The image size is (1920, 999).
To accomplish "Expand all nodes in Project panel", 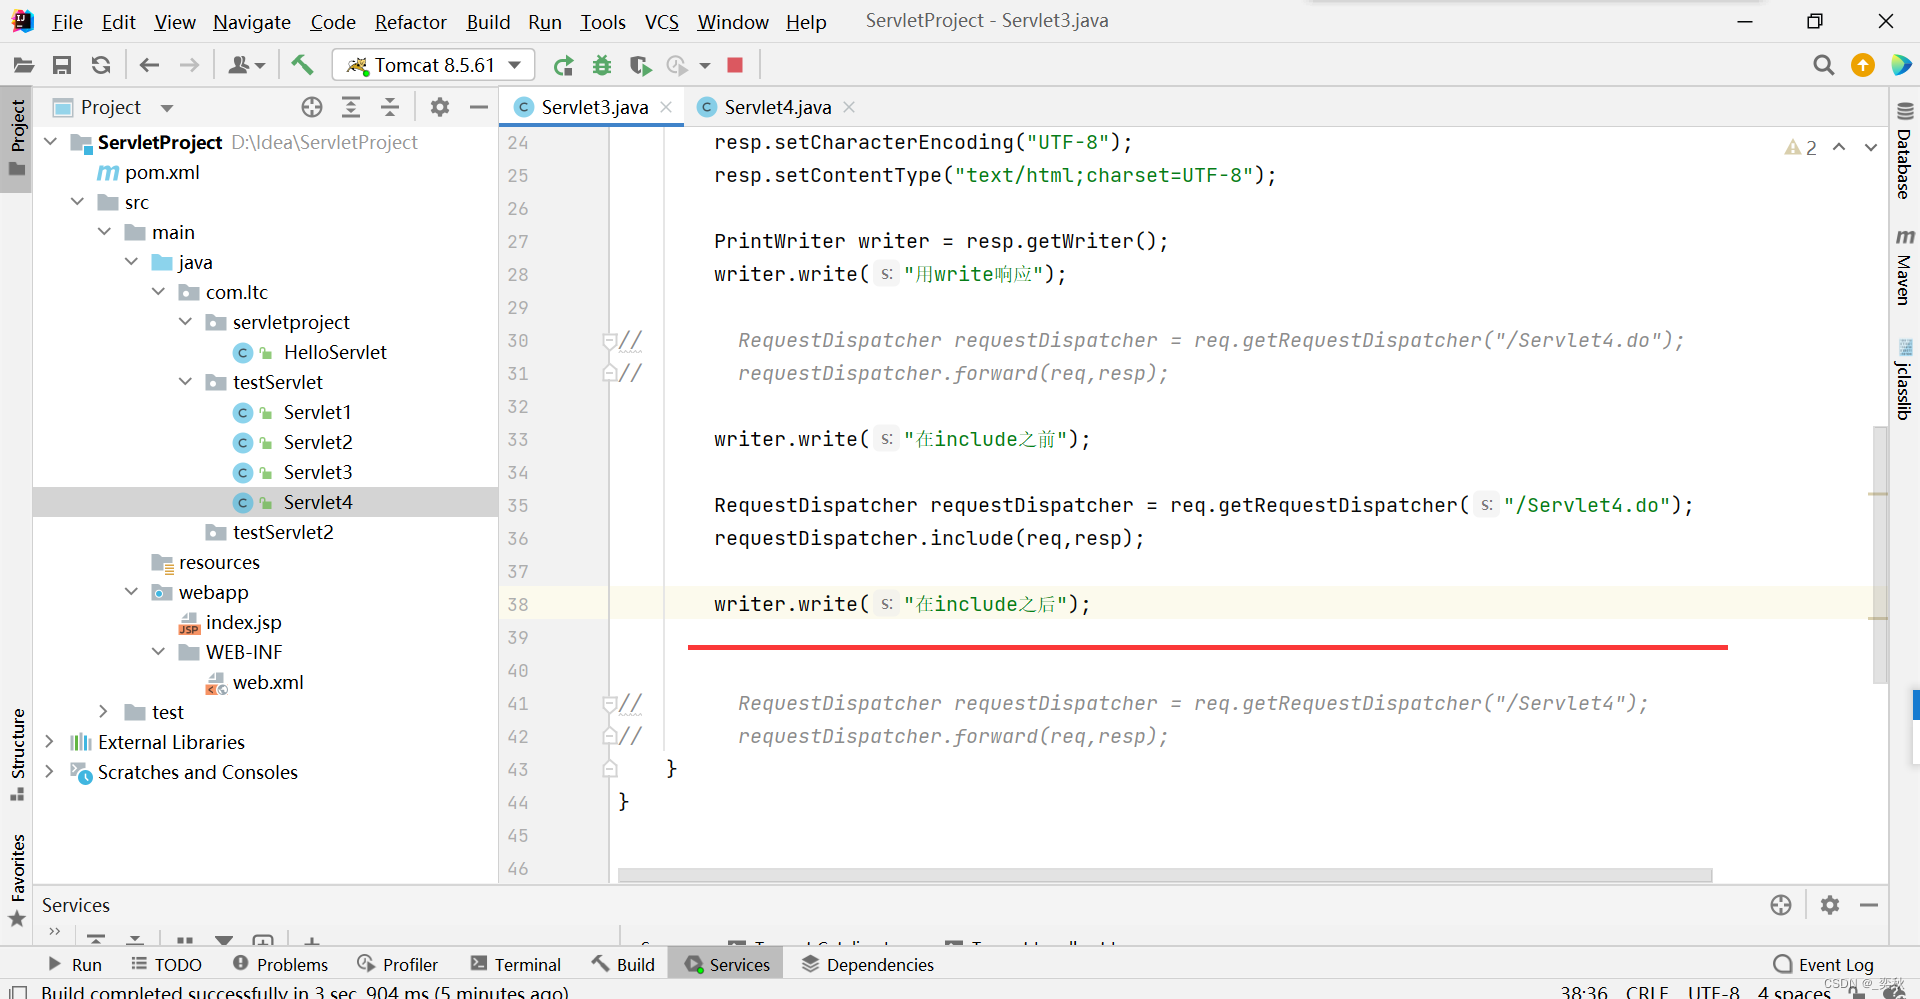I will pyautogui.click(x=351, y=107).
